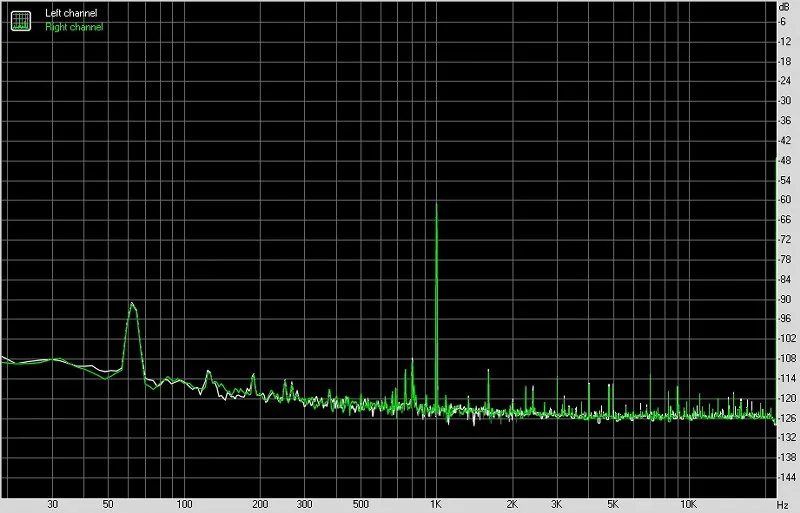This screenshot has width=800, height=513.
Task: Click the -54 dB scale value
Action: 784,180
